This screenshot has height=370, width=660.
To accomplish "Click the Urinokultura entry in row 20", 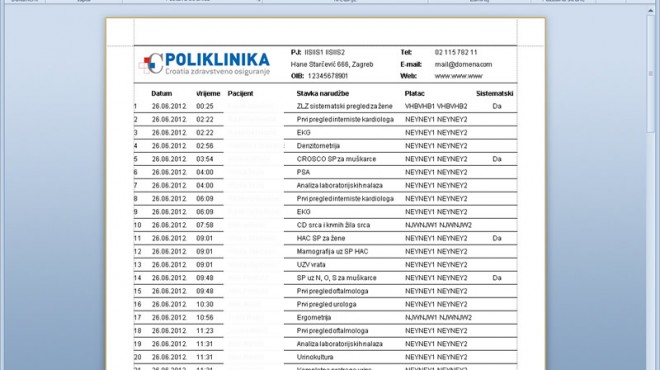I will 315,357.
